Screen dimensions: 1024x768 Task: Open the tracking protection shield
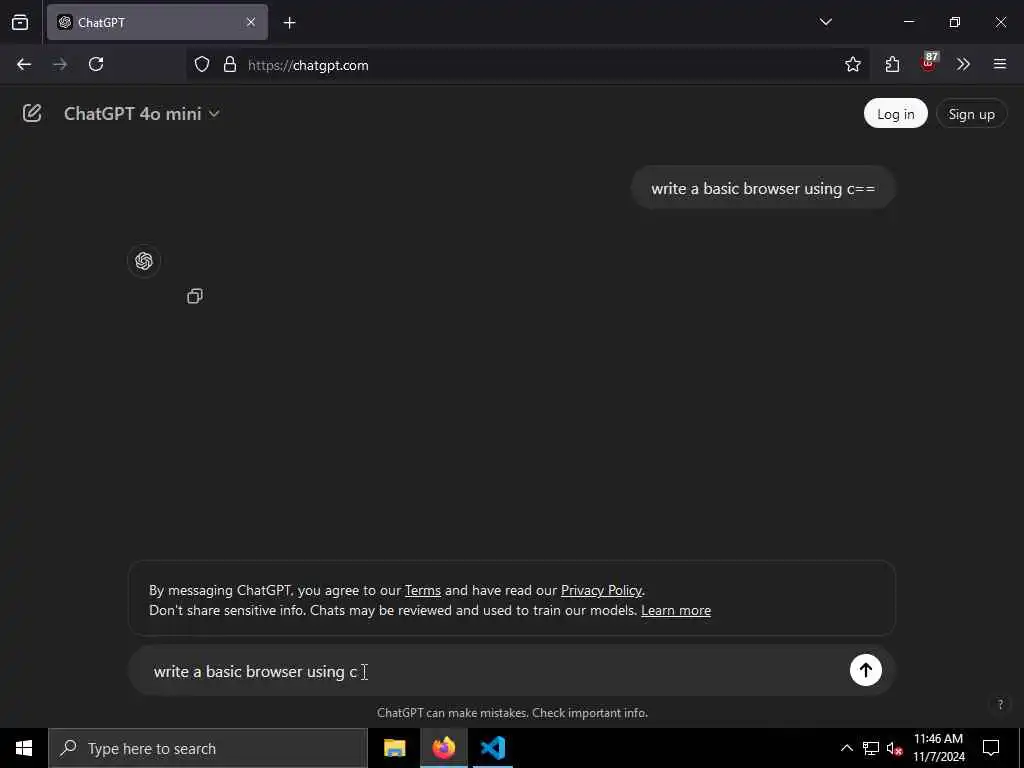tap(202, 64)
